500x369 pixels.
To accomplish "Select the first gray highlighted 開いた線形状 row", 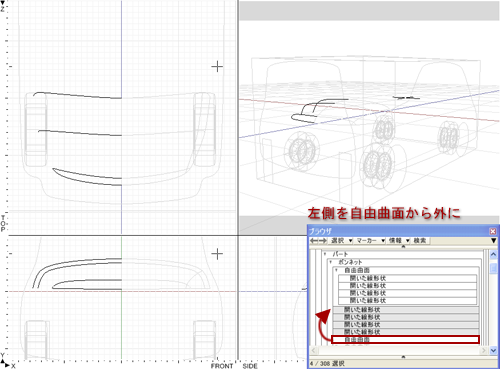I will [x=406, y=310].
